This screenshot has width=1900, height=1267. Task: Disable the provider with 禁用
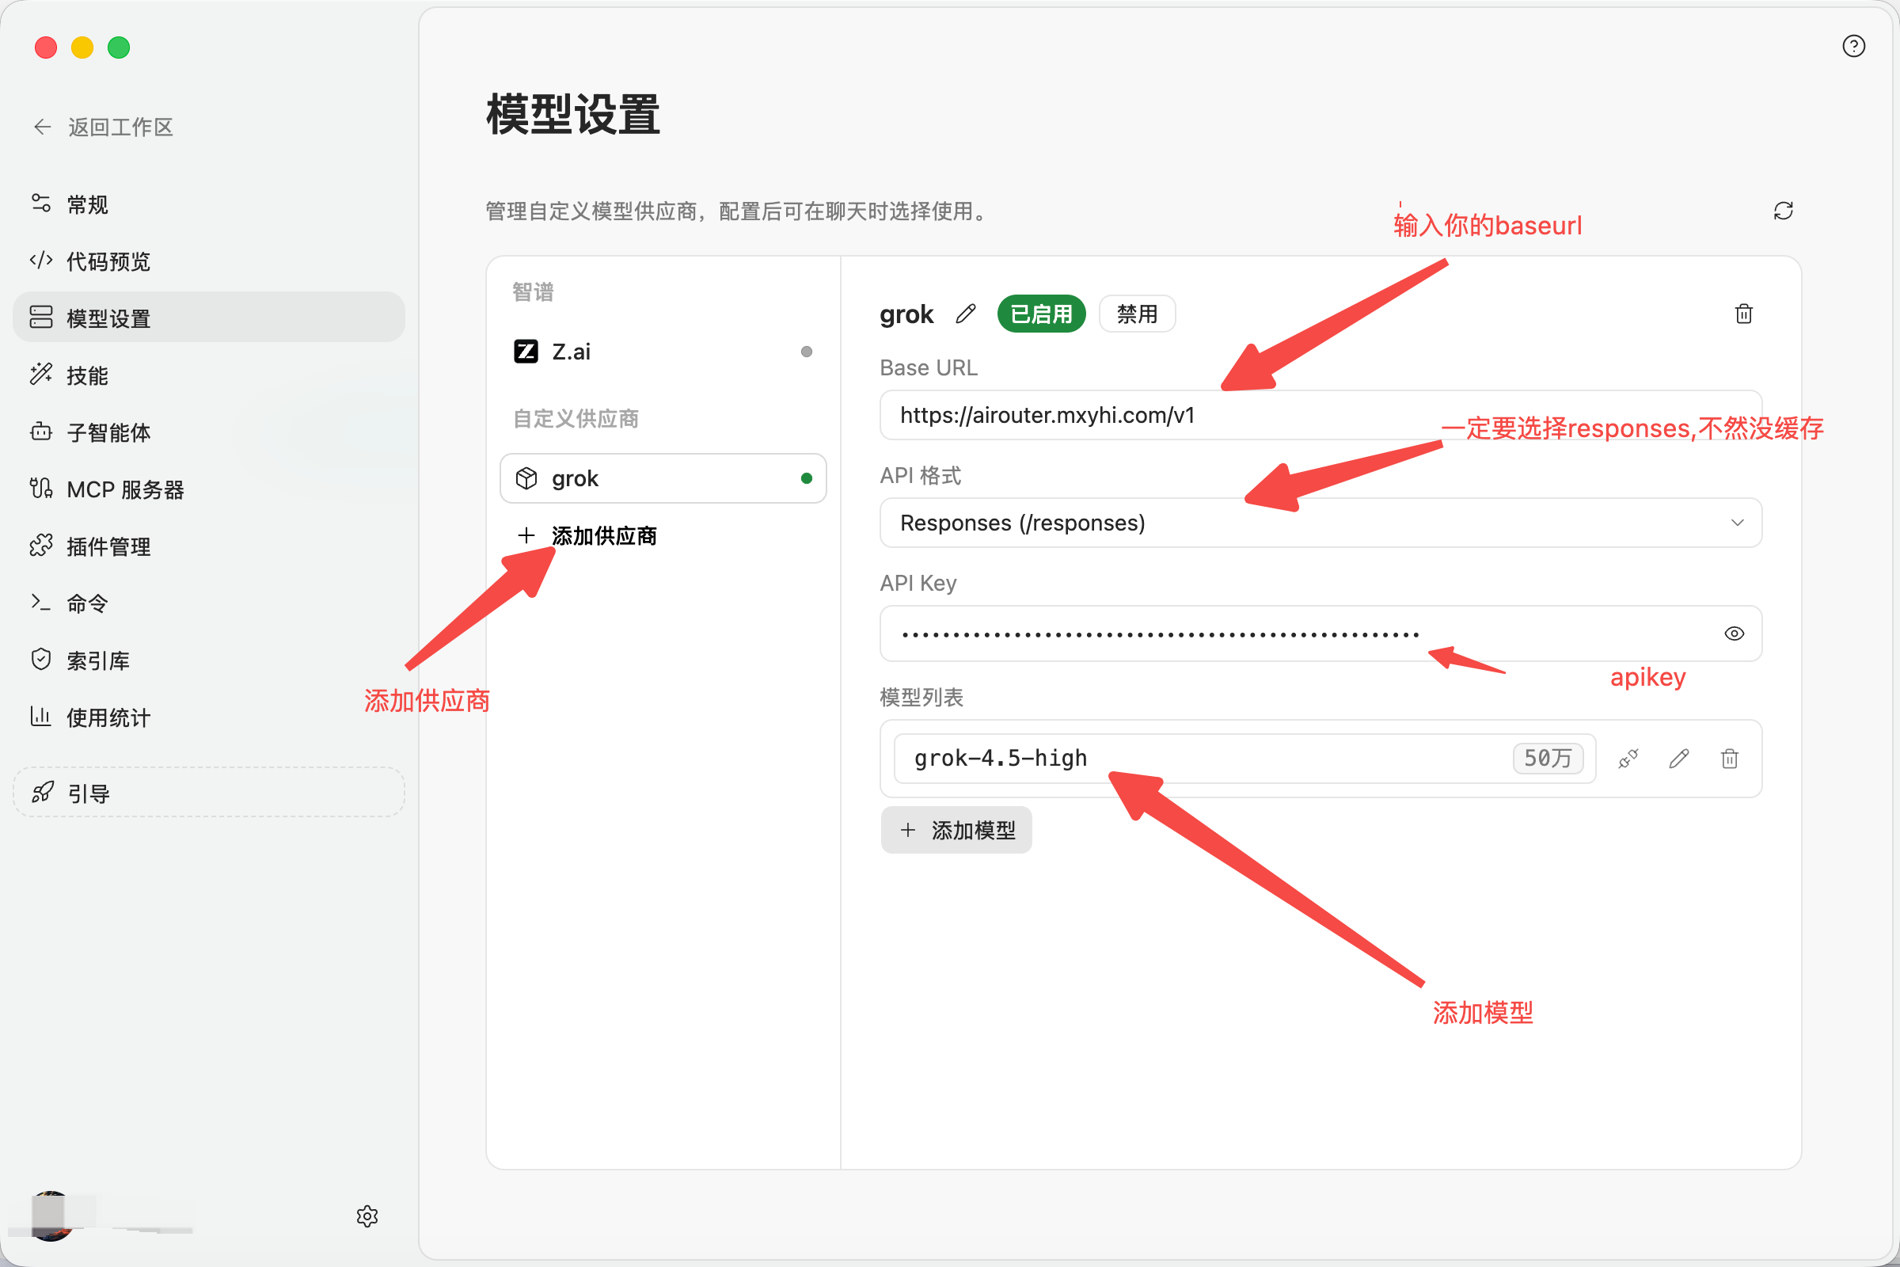coord(1137,314)
